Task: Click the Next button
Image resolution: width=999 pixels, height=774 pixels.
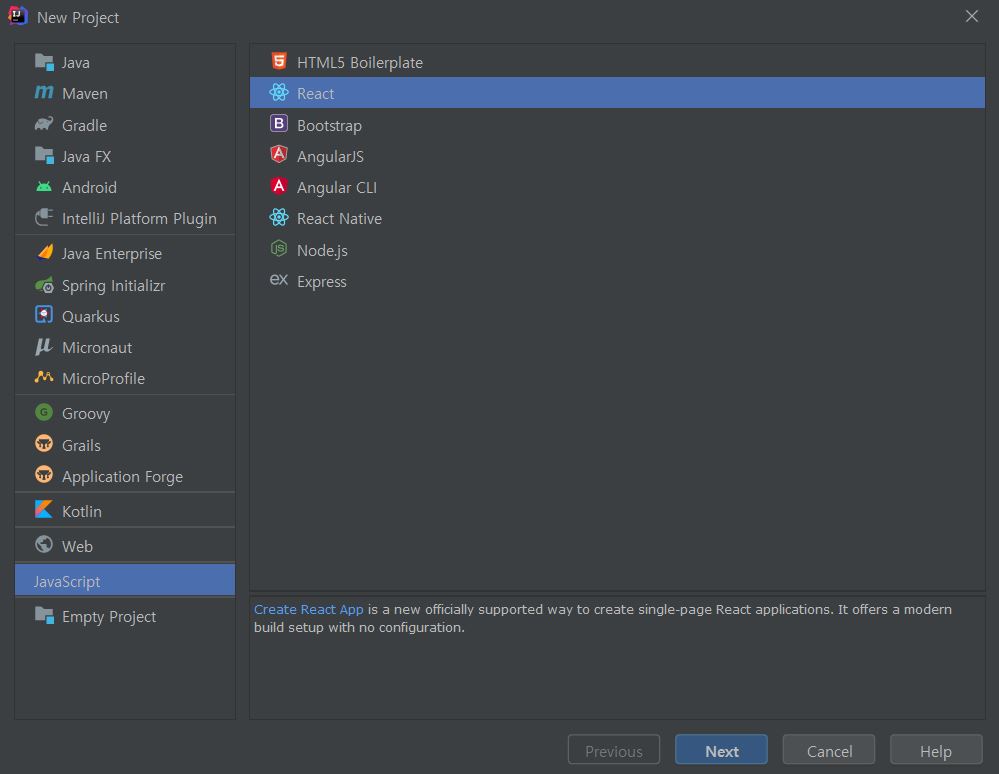Action: 721,750
